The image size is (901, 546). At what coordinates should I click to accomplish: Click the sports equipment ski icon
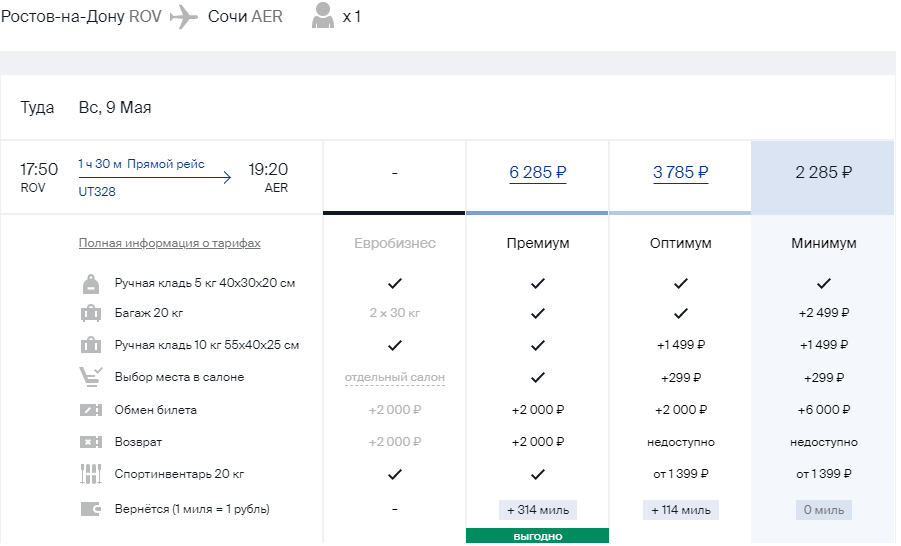(x=91, y=474)
